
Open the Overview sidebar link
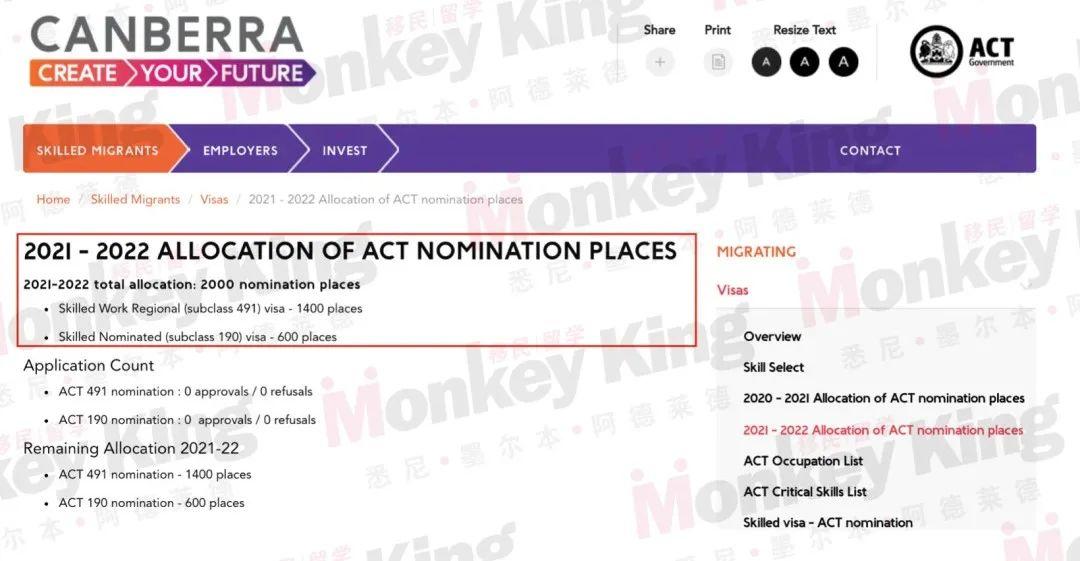(772, 336)
